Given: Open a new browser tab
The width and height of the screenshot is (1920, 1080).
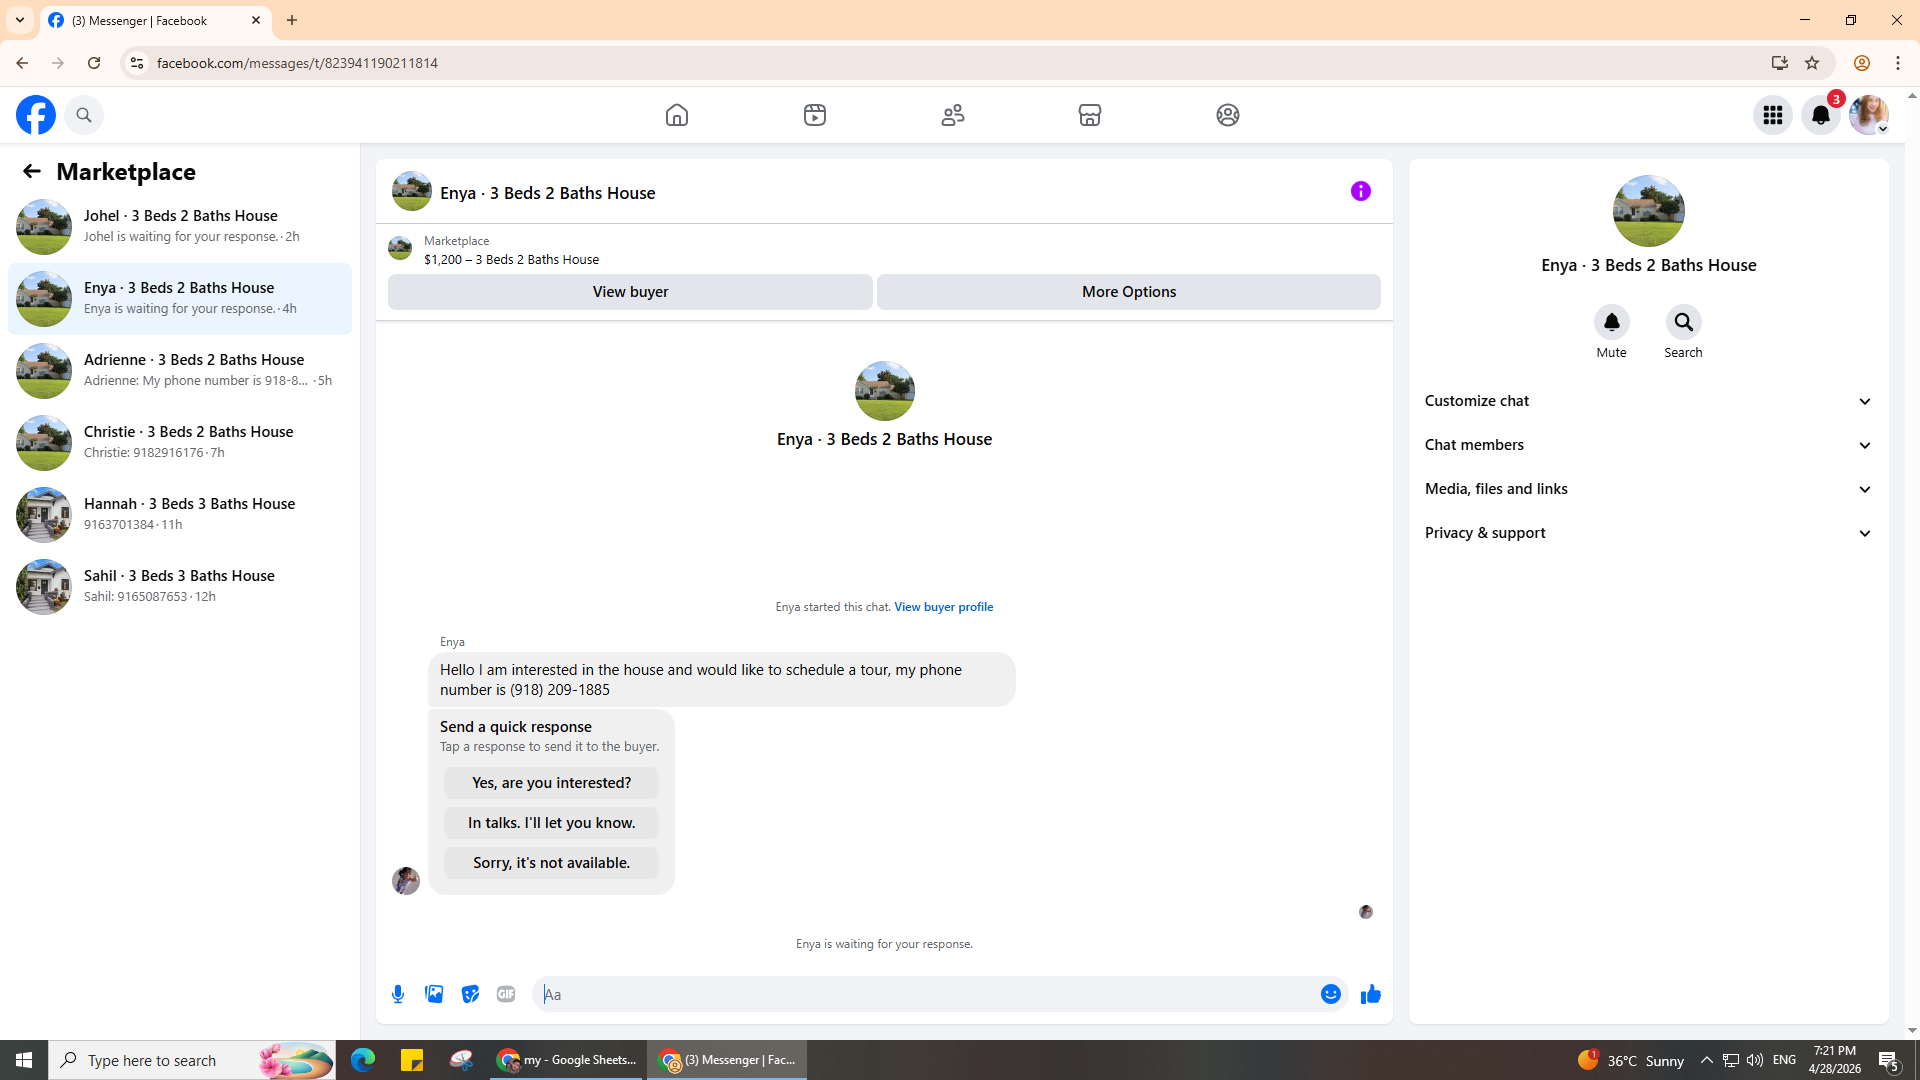Looking at the screenshot, I should click(292, 20).
